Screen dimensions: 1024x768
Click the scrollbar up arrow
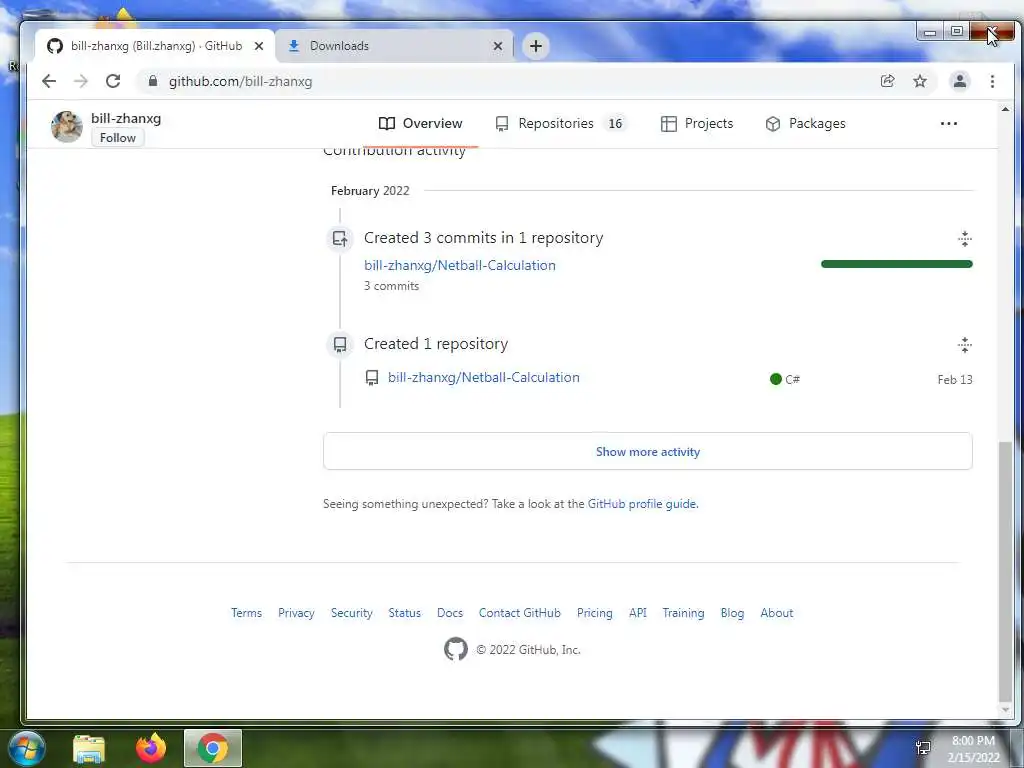tap(1005, 109)
